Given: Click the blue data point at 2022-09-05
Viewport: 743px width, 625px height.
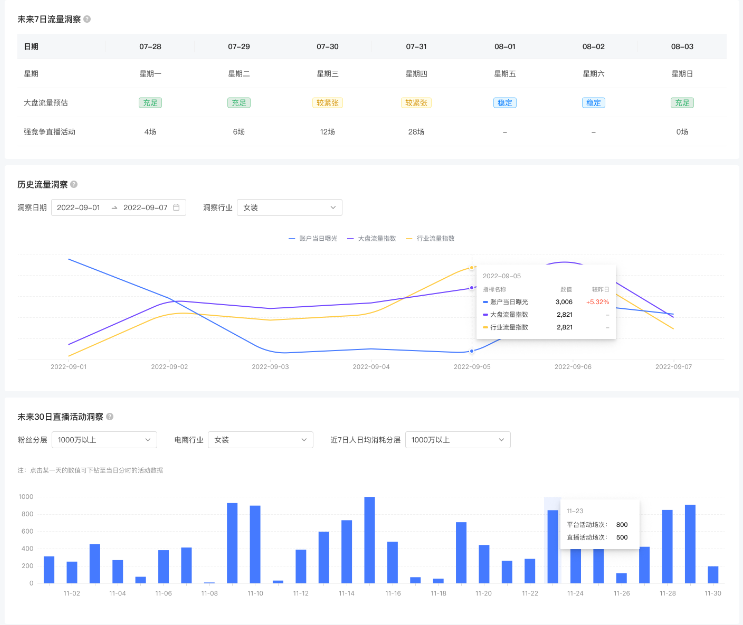Looking at the screenshot, I should click(x=472, y=352).
